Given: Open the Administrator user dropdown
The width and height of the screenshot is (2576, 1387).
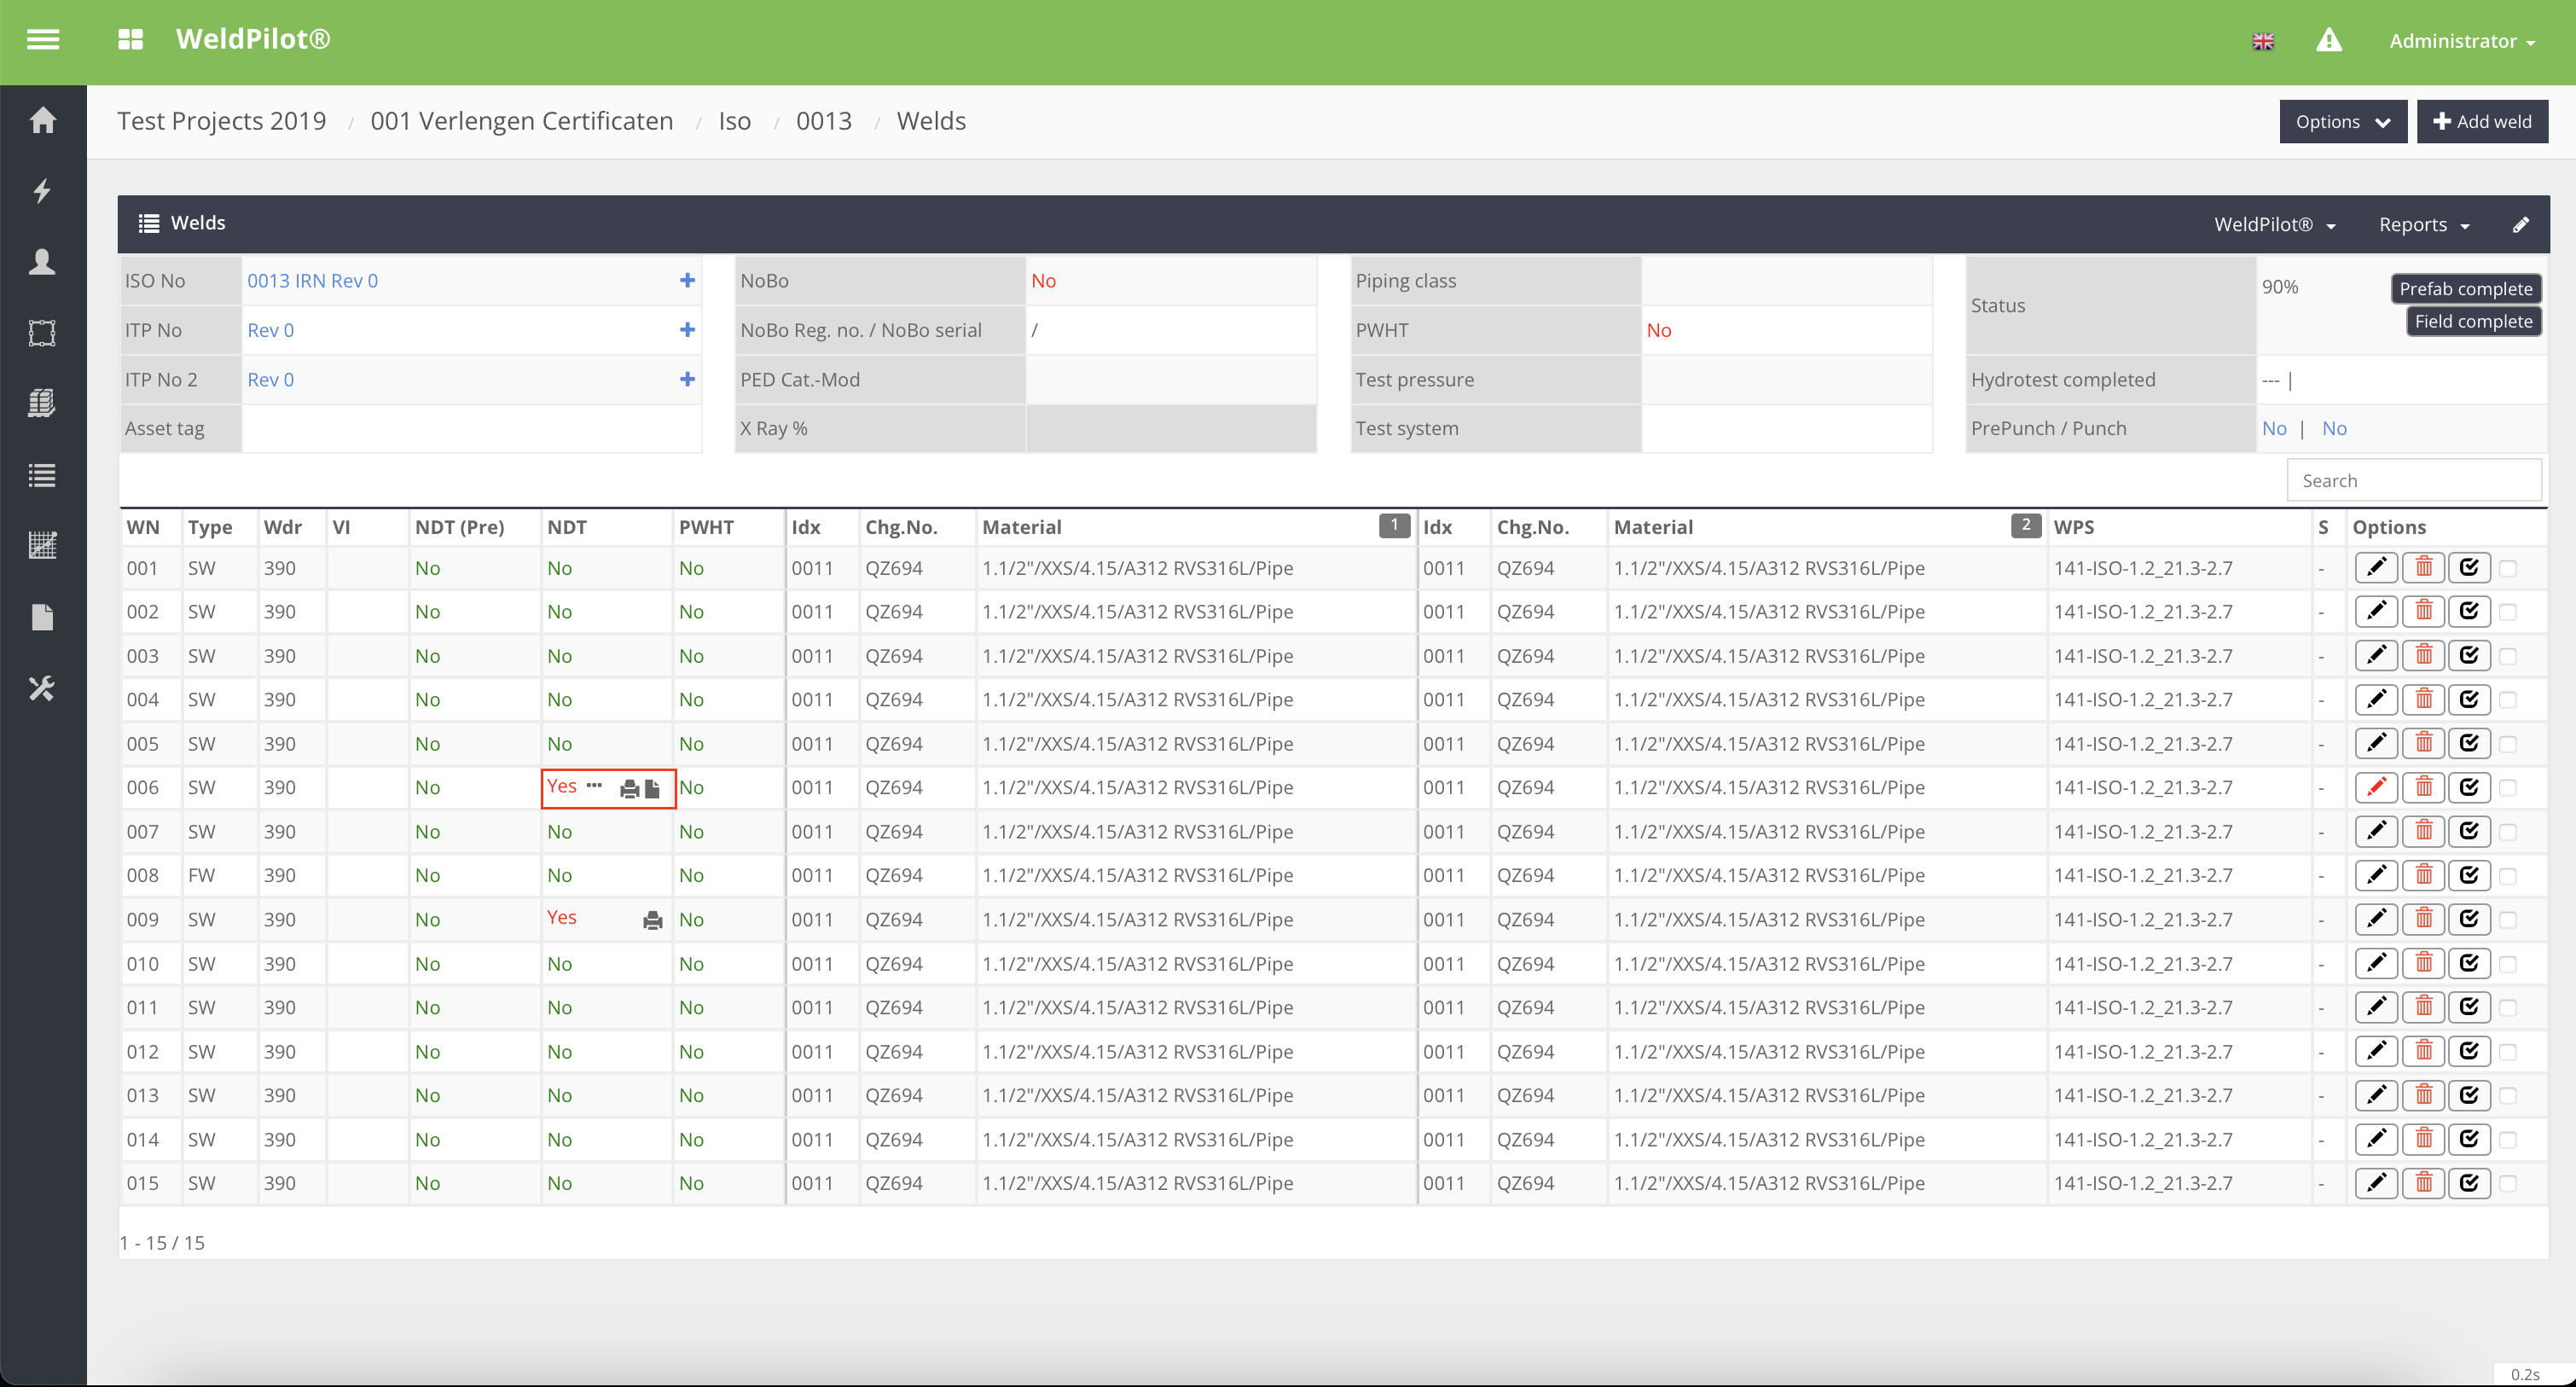Looking at the screenshot, I should pyautogui.click(x=2461, y=41).
